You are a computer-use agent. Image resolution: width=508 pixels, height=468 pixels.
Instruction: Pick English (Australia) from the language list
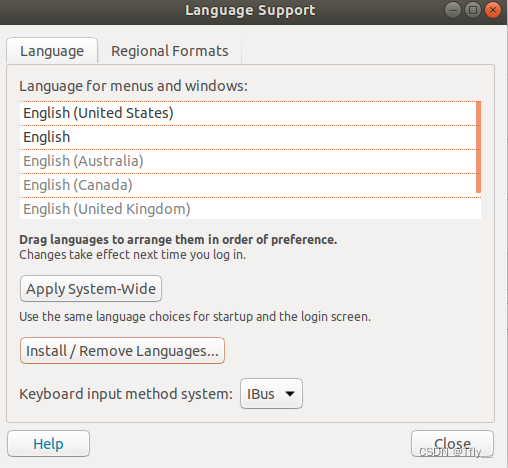[x=248, y=161]
